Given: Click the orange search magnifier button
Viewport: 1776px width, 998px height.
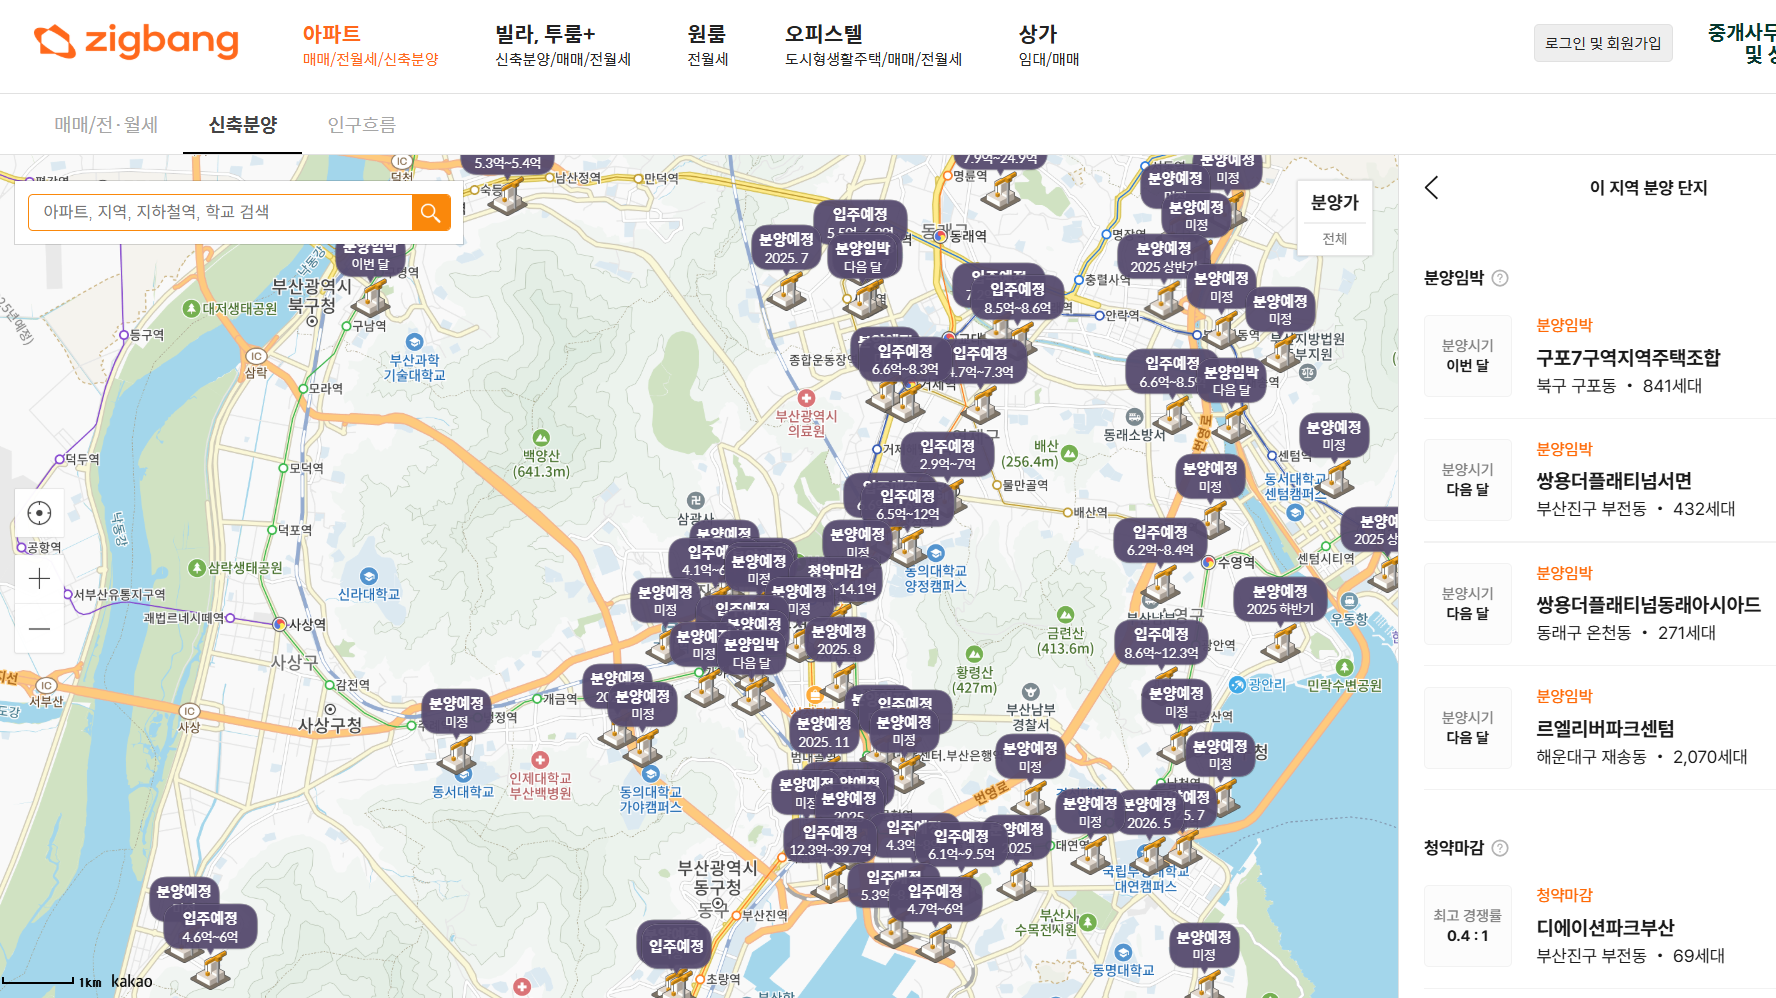Looking at the screenshot, I should [x=431, y=212].
